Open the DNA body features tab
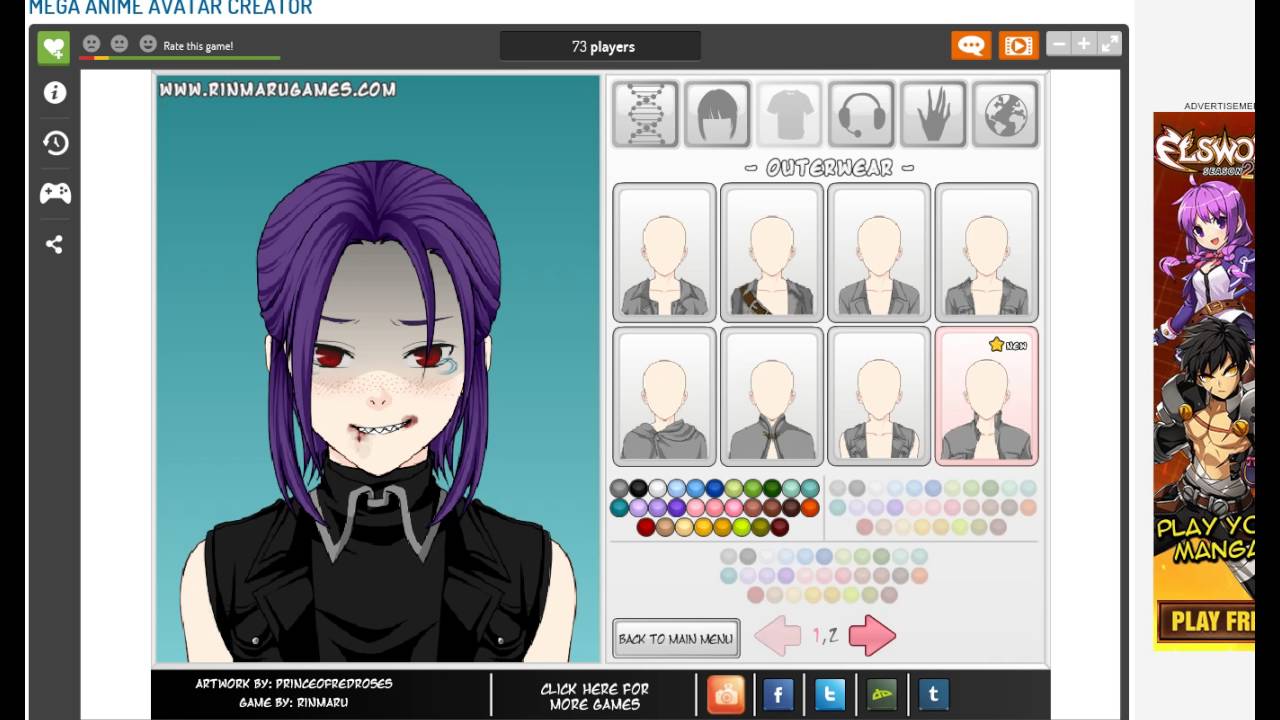Screen dimensions: 1280x720 point(645,114)
